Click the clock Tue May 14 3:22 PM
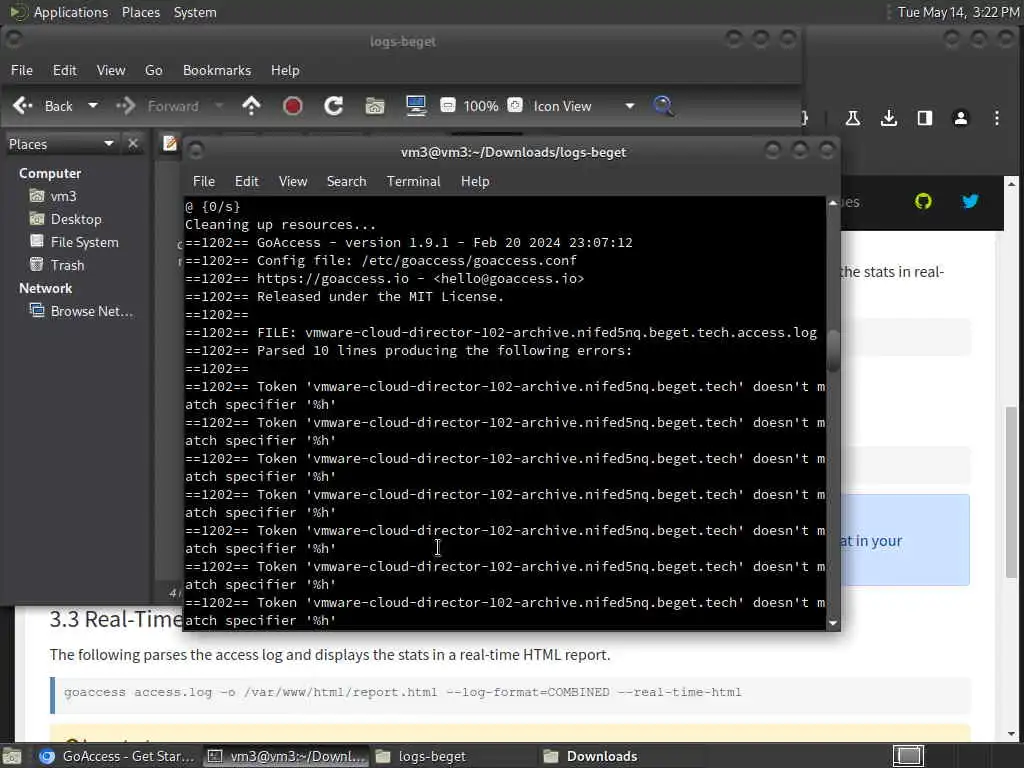The height and width of the screenshot is (768, 1024). coord(958,12)
